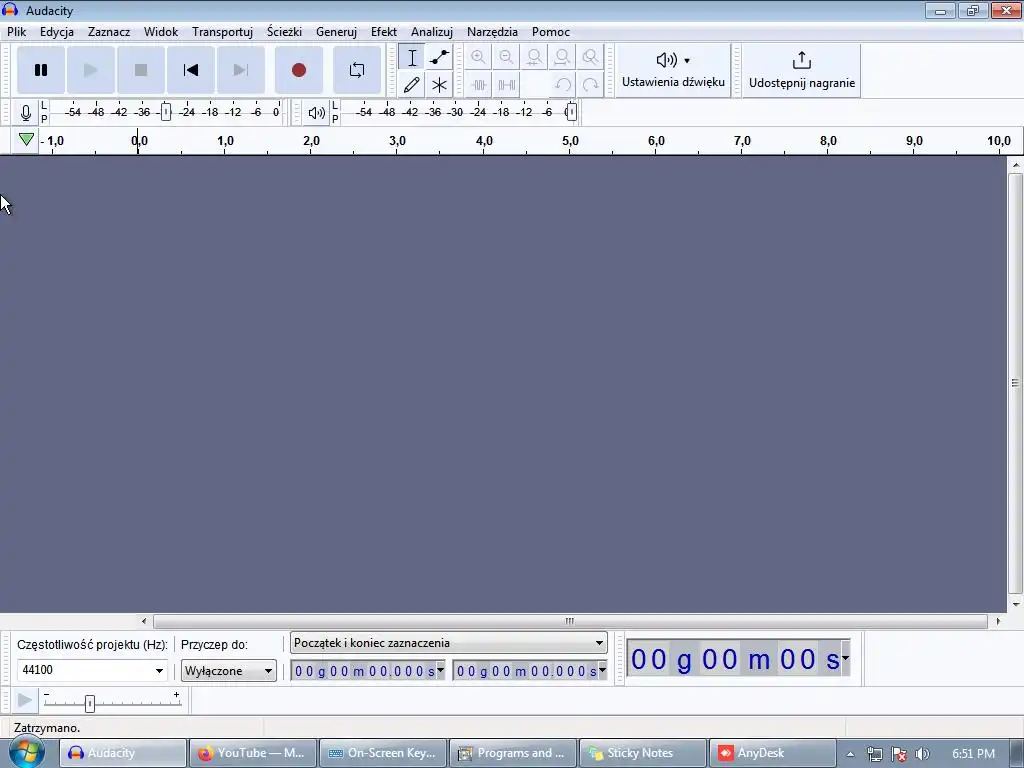Open the Pomoc menu
Image resolution: width=1024 pixels, height=768 pixels.
point(551,32)
